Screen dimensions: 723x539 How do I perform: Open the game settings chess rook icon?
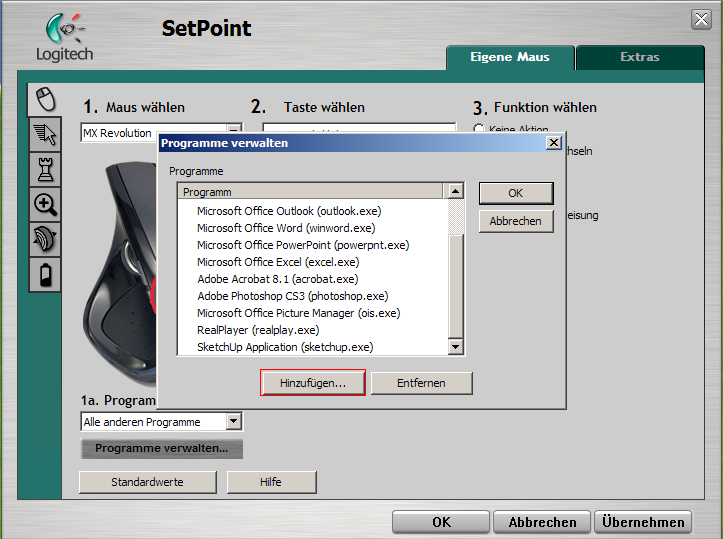click(x=45, y=170)
